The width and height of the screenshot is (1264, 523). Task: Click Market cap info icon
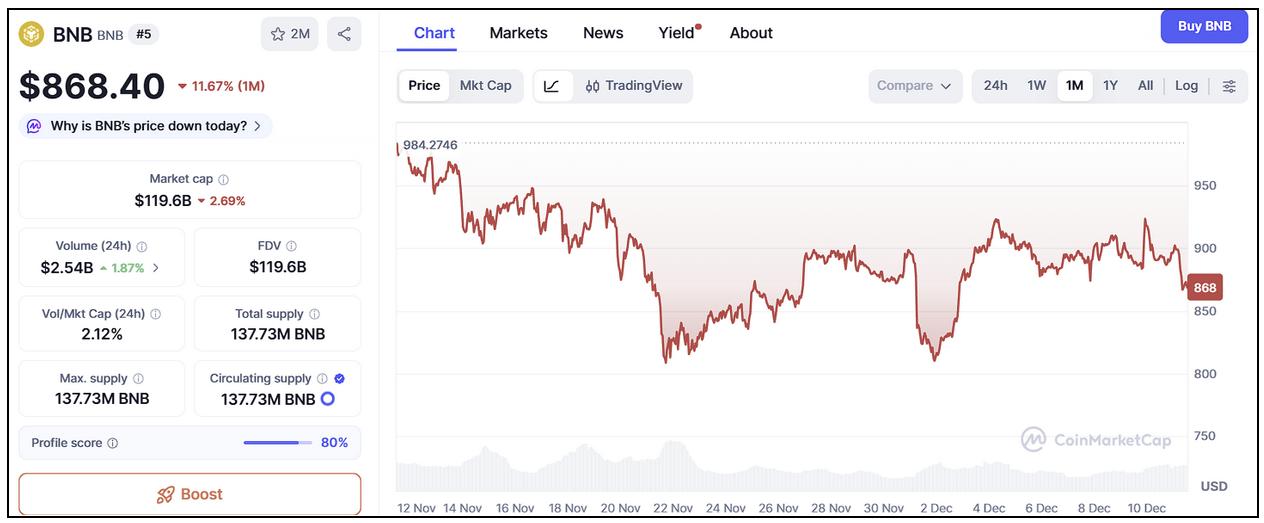pyautogui.click(x=223, y=180)
